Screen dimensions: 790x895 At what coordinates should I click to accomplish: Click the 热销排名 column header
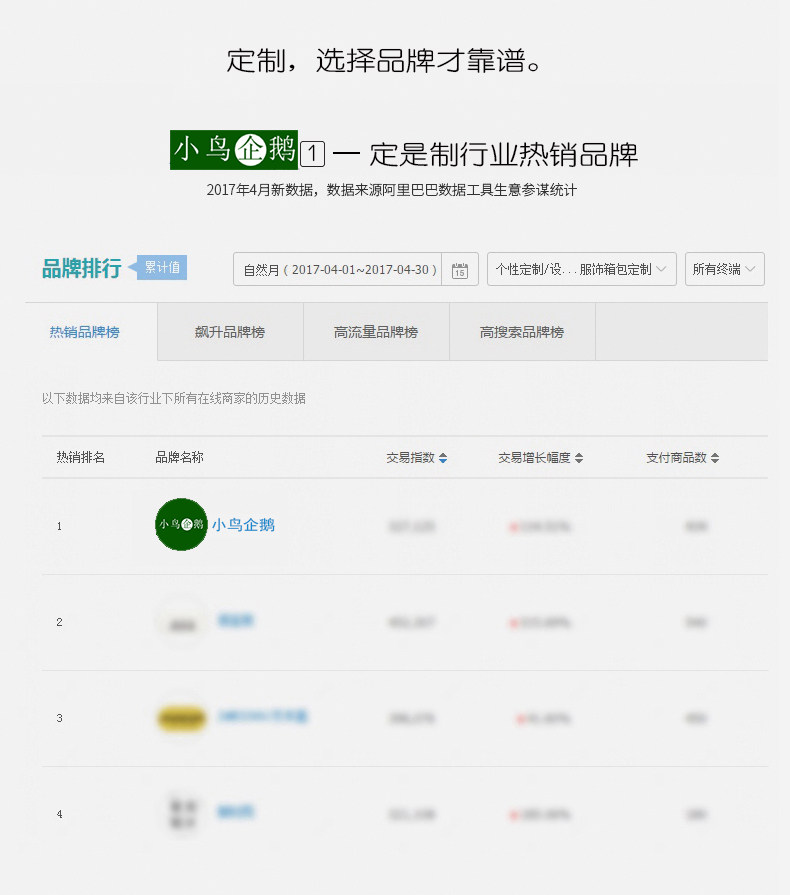[x=80, y=457]
